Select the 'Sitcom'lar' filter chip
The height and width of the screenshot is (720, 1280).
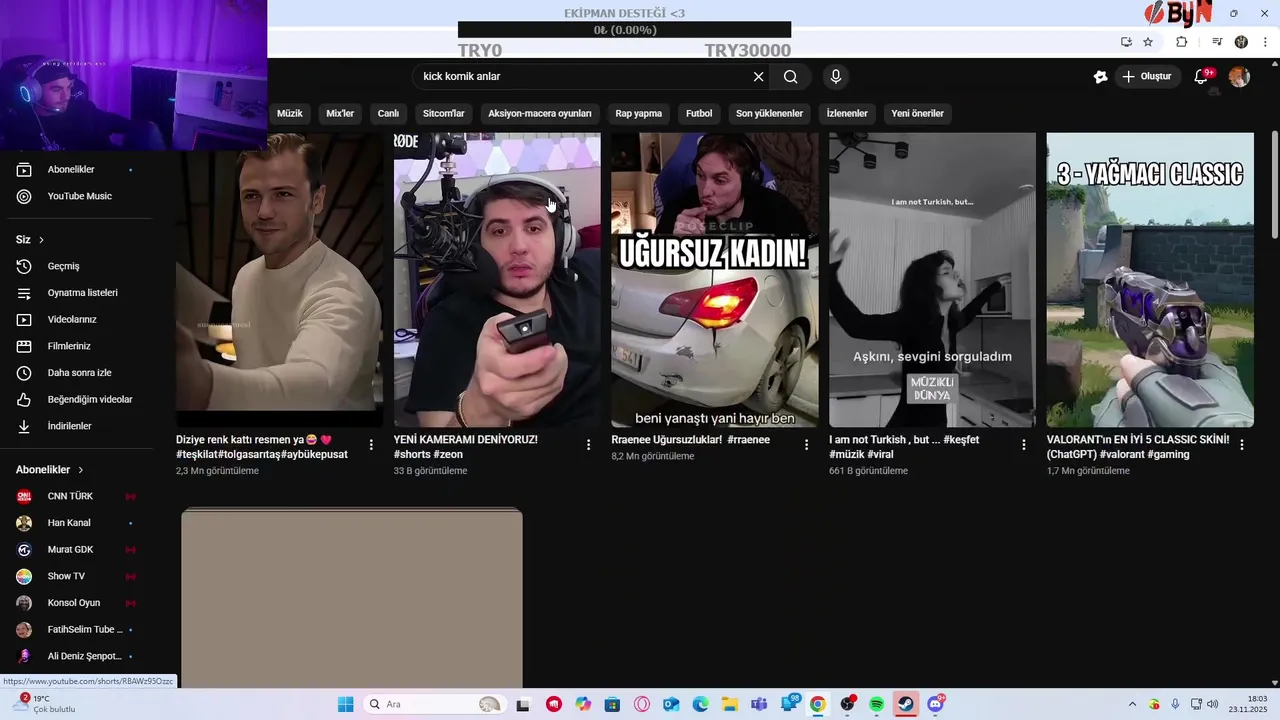[x=443, y=113]
